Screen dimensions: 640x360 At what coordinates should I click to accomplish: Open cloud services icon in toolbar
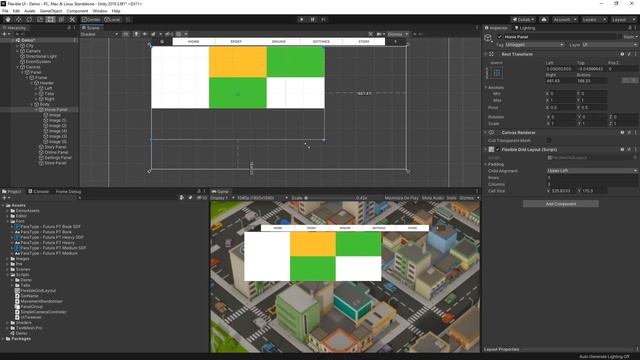click(x=544, y=19)
